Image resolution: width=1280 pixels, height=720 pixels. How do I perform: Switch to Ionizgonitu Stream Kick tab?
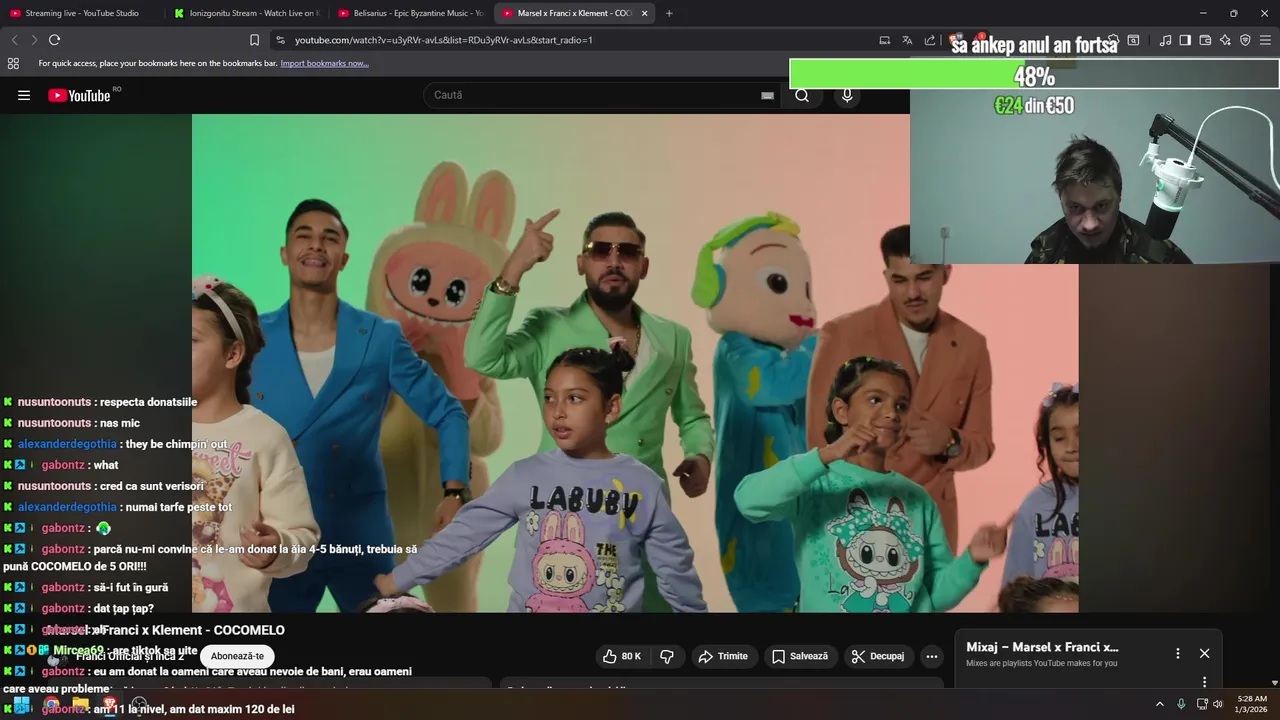pos(246,13)
